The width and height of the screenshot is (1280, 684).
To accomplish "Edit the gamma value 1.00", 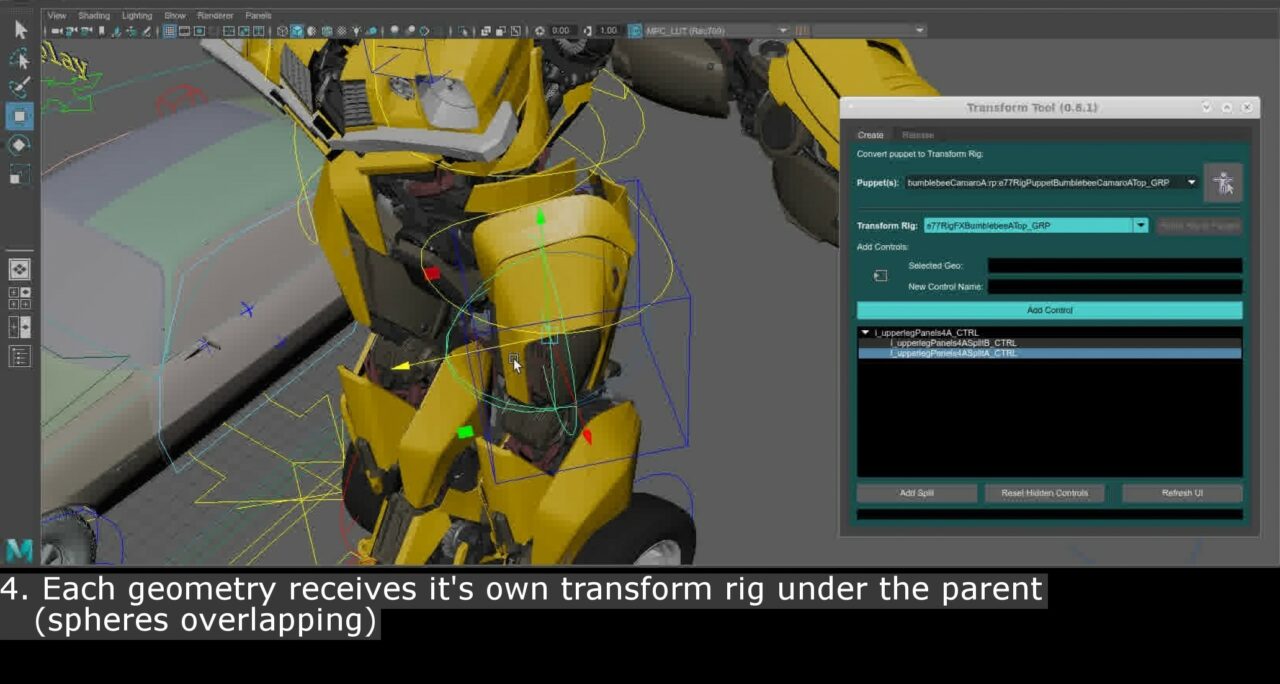I will point(609,31).
